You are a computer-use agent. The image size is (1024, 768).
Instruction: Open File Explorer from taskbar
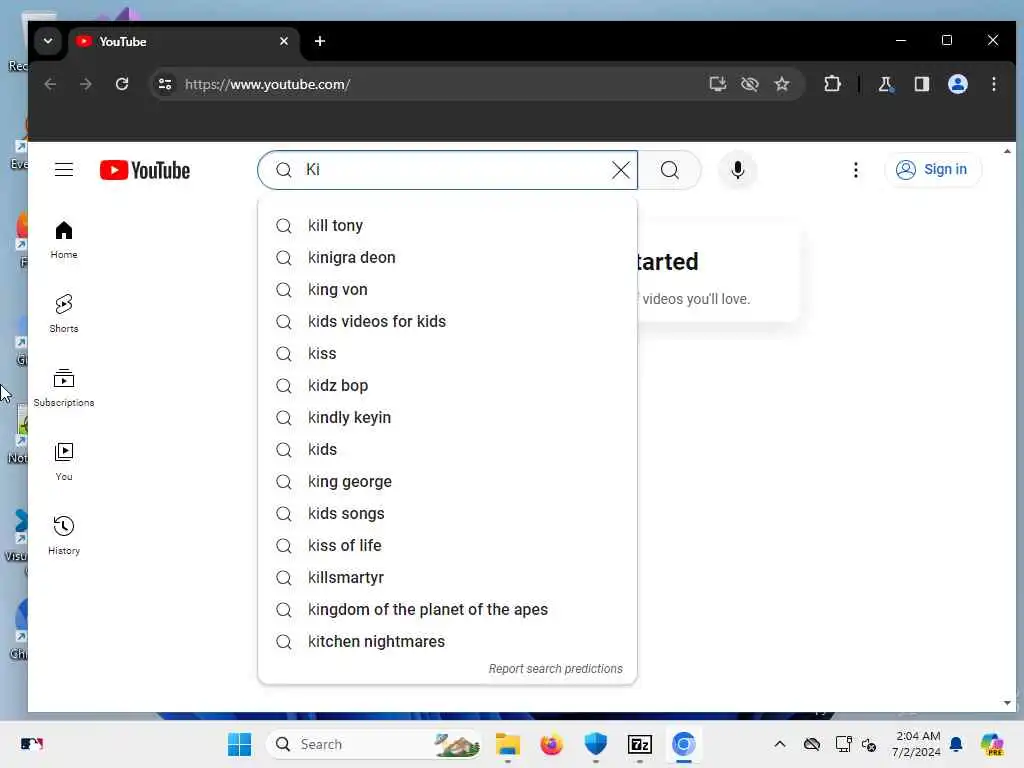tap(507, 744)
